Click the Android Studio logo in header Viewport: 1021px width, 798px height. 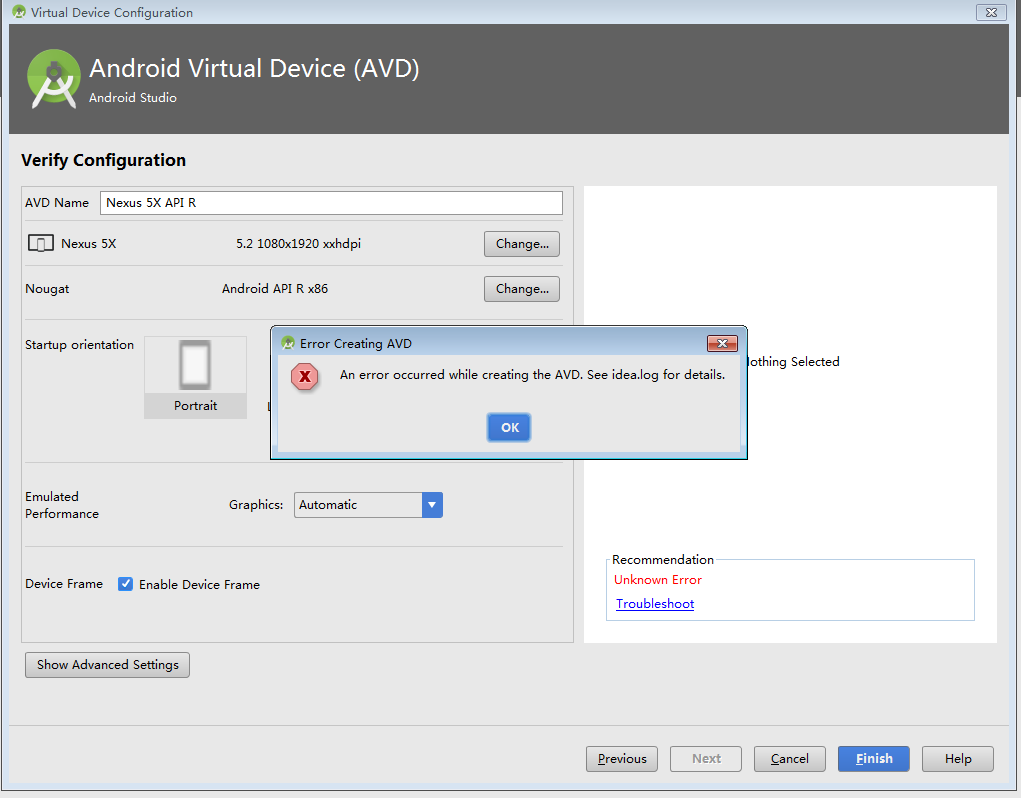pyautogui.click(x=53, y=79)
